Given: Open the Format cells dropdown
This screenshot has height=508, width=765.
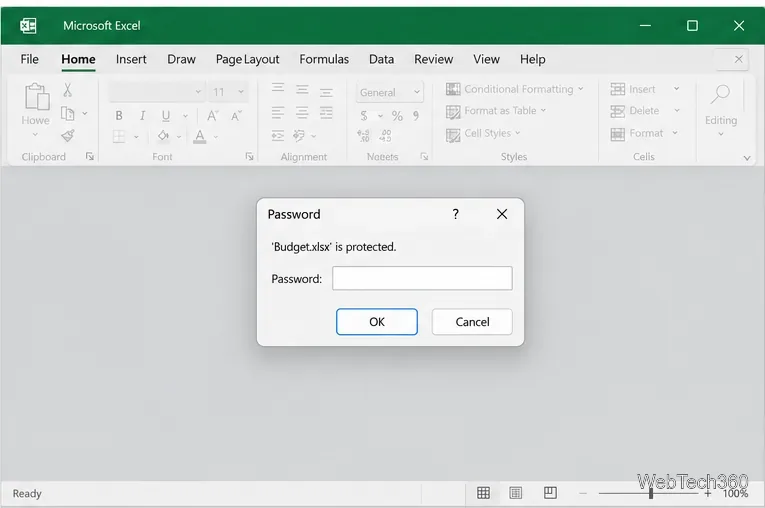Looking at the screenshot, I should [675, 133].
